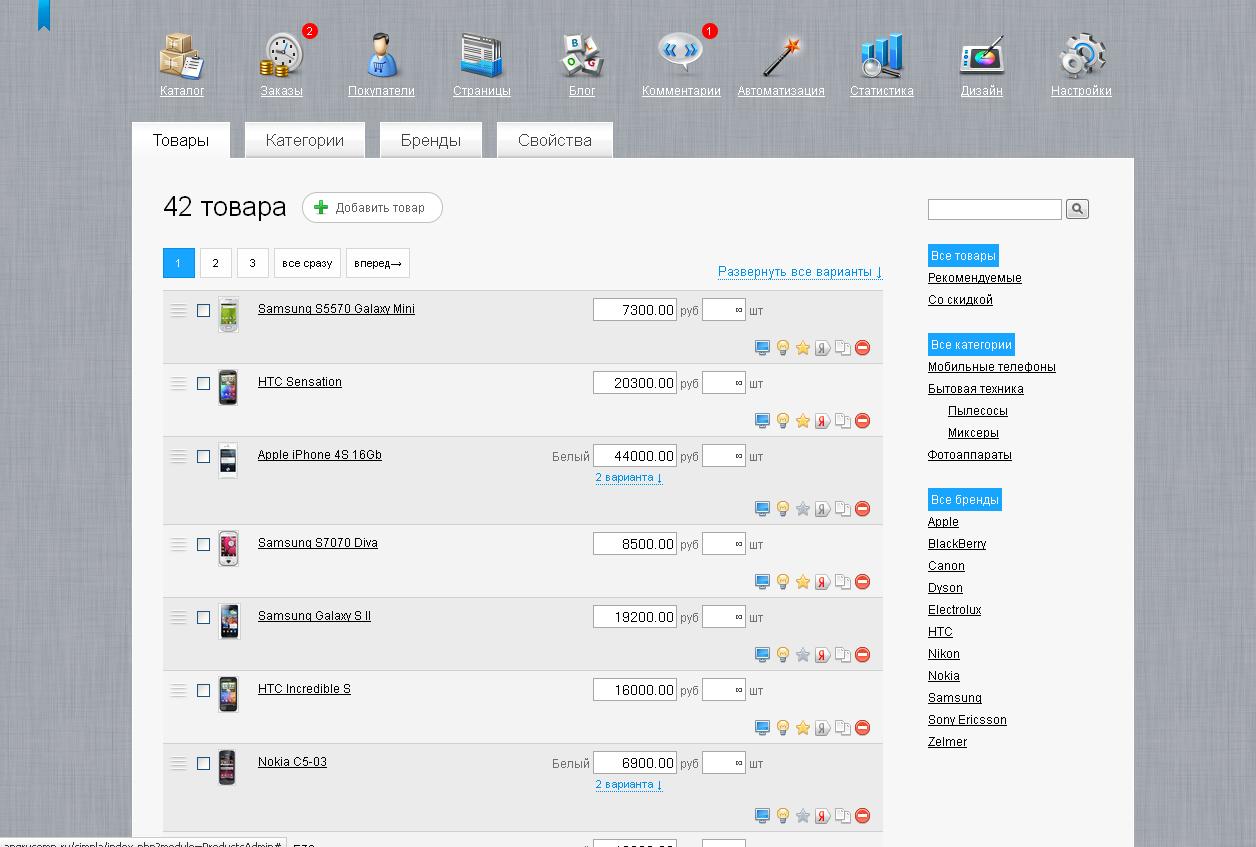Switch to the Бренды tab
Image resolution: width=1256 pixels, height=847 pixels.
tap(431, 141)
